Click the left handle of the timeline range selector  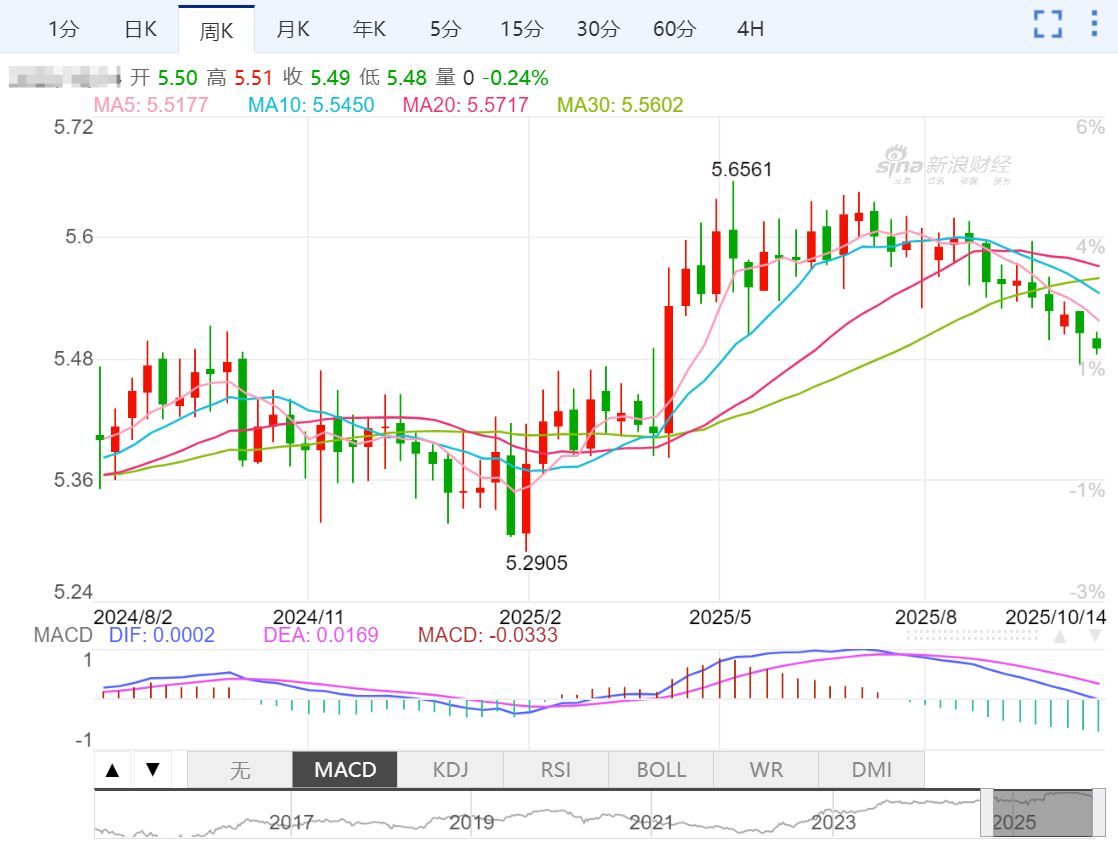pos(986,813)
